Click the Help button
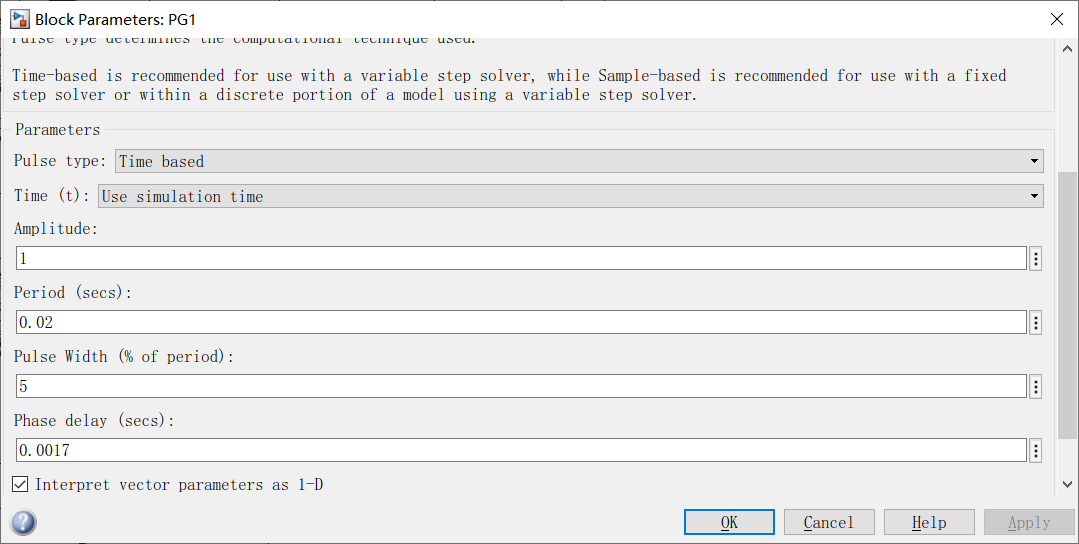1079x544 pixels. point(929,523)
